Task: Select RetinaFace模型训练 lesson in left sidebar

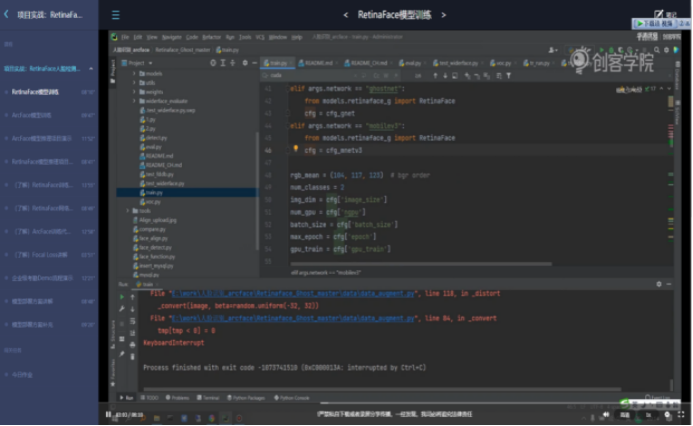Action: point(38,91)
